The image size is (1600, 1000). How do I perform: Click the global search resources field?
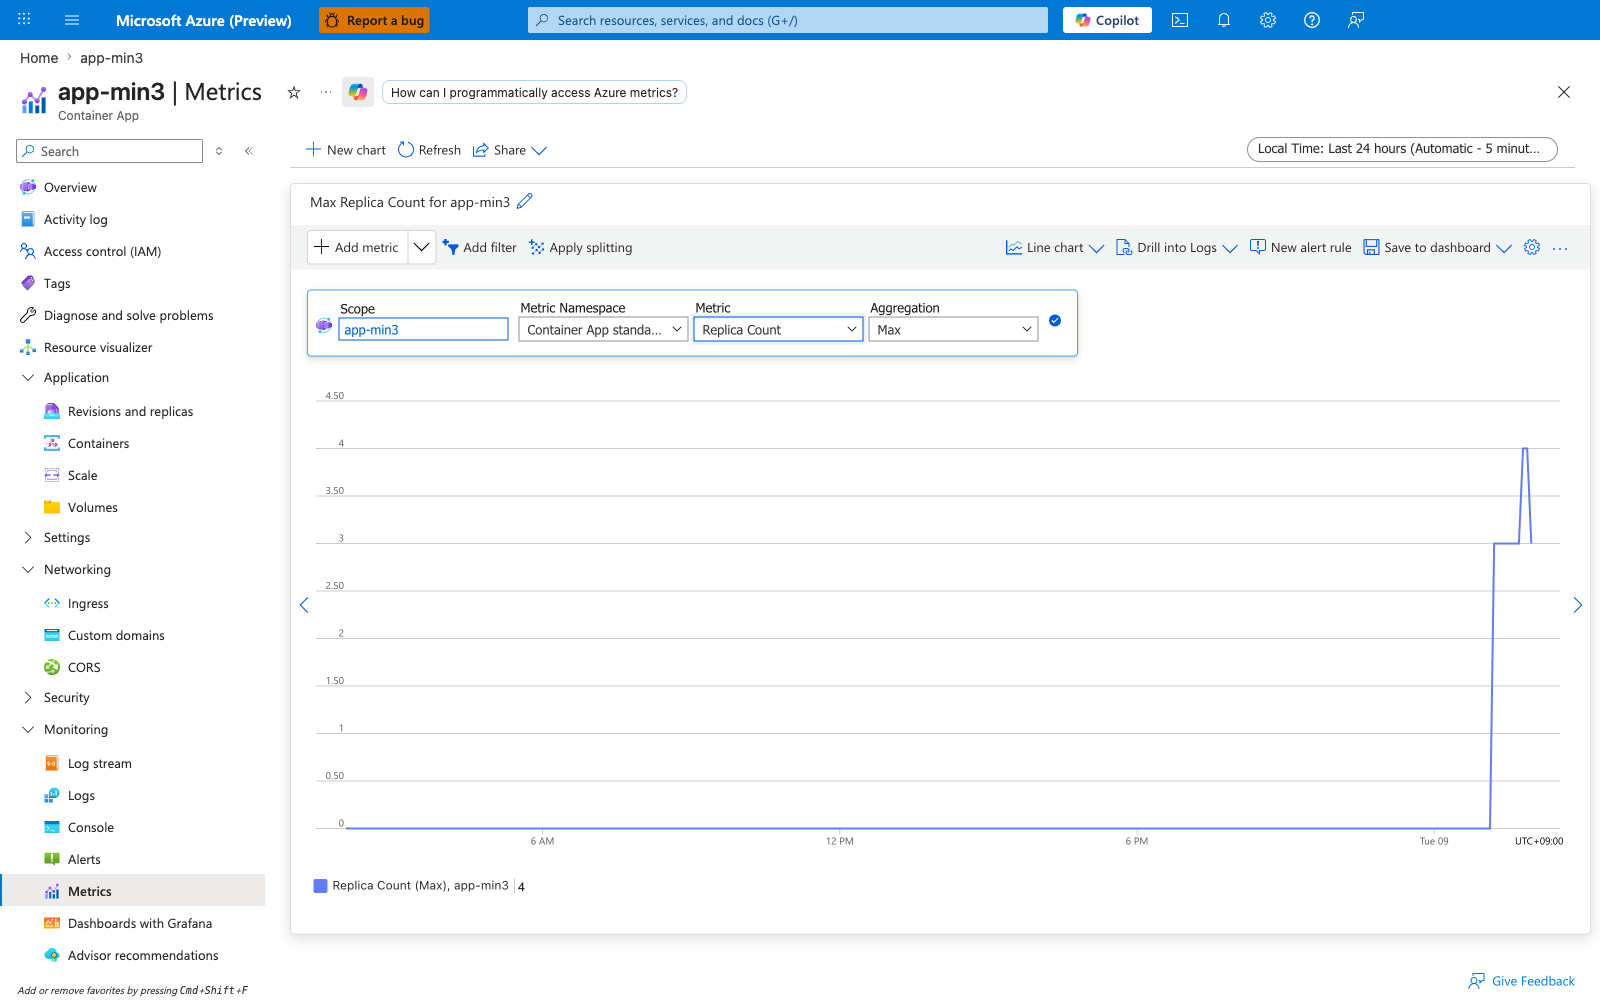(x=788, y=20)
